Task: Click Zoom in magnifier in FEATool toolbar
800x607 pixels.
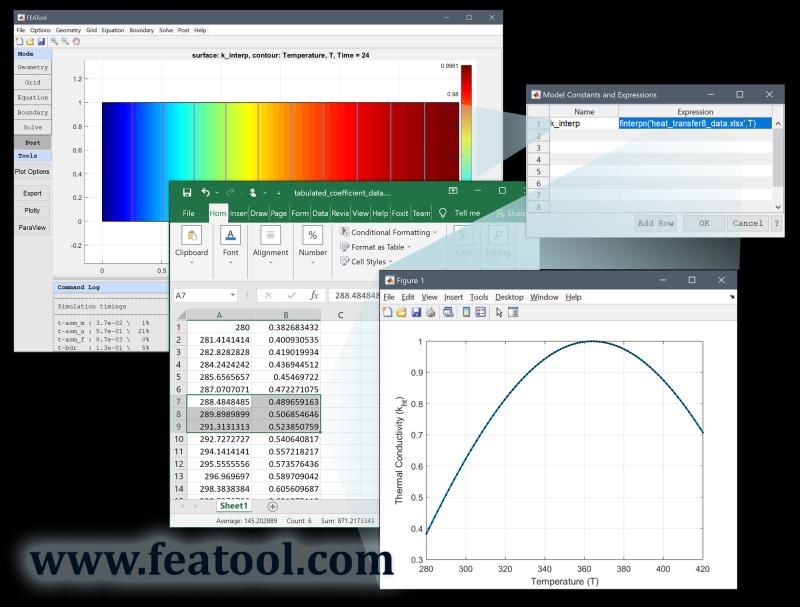Action: coord(54,42)
